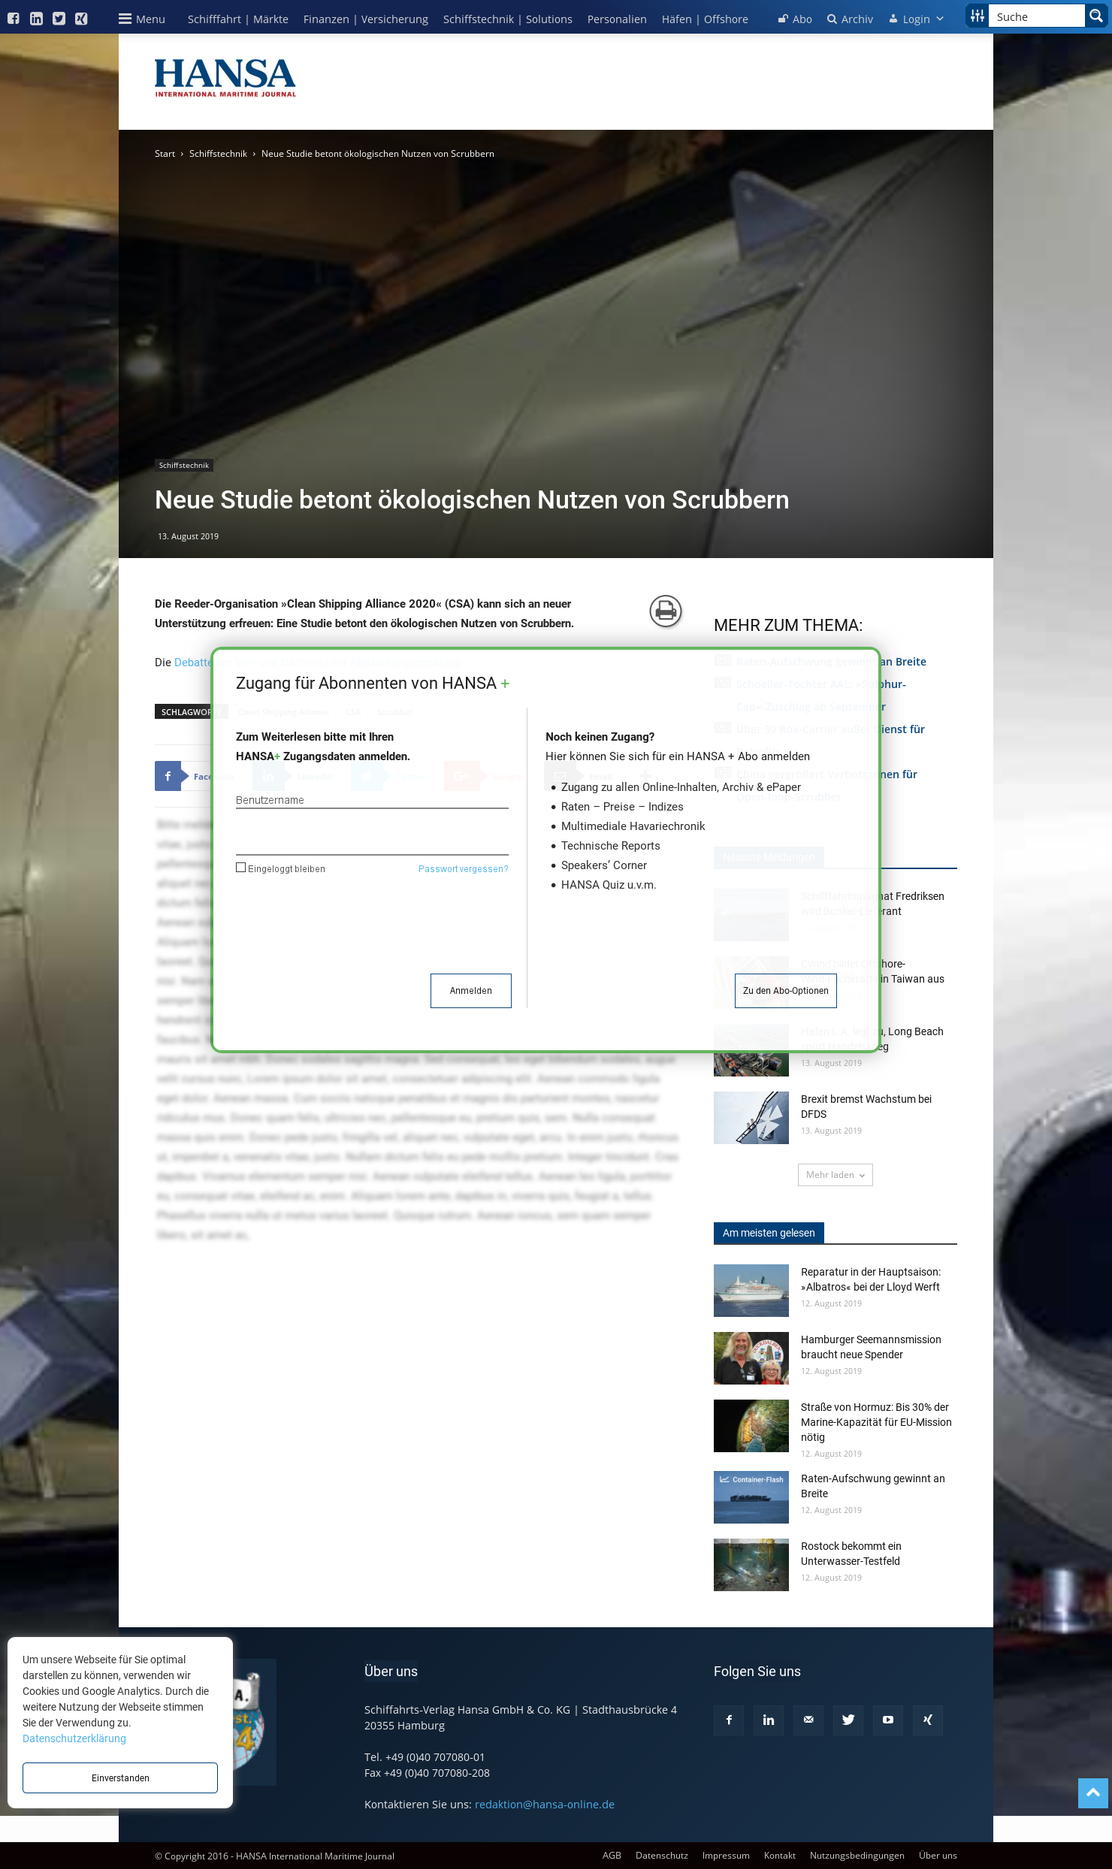Viewport: 1112px width, 1869px height.
Task: Open AGB footer link
Action: point(612,1855)
